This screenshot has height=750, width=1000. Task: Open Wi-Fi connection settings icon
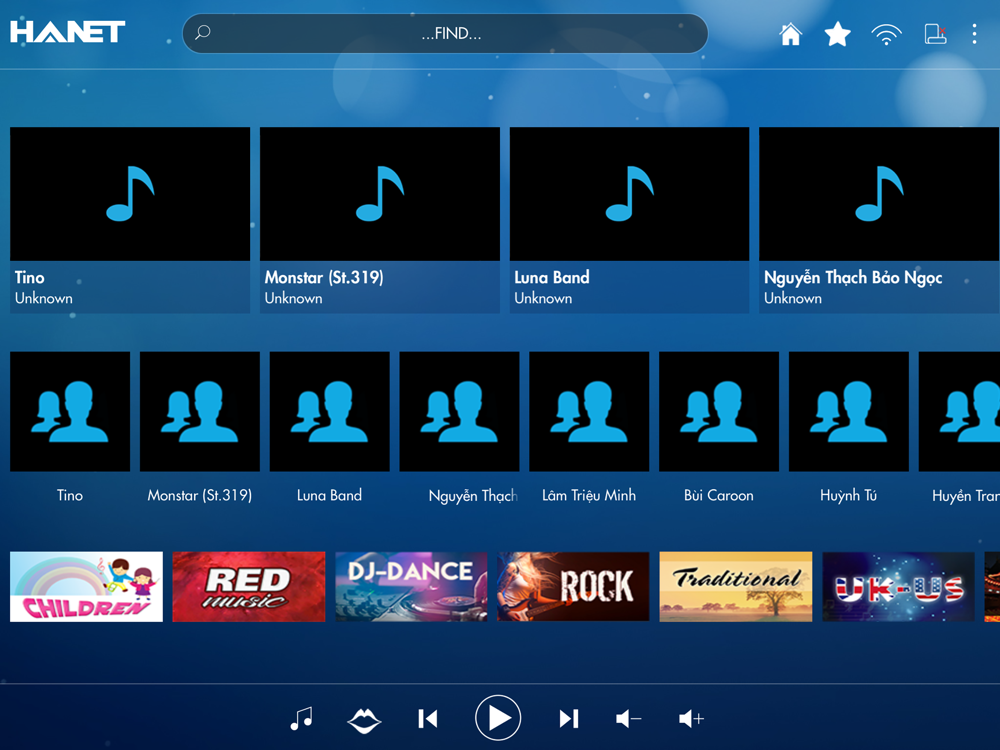tap(886, 34)
